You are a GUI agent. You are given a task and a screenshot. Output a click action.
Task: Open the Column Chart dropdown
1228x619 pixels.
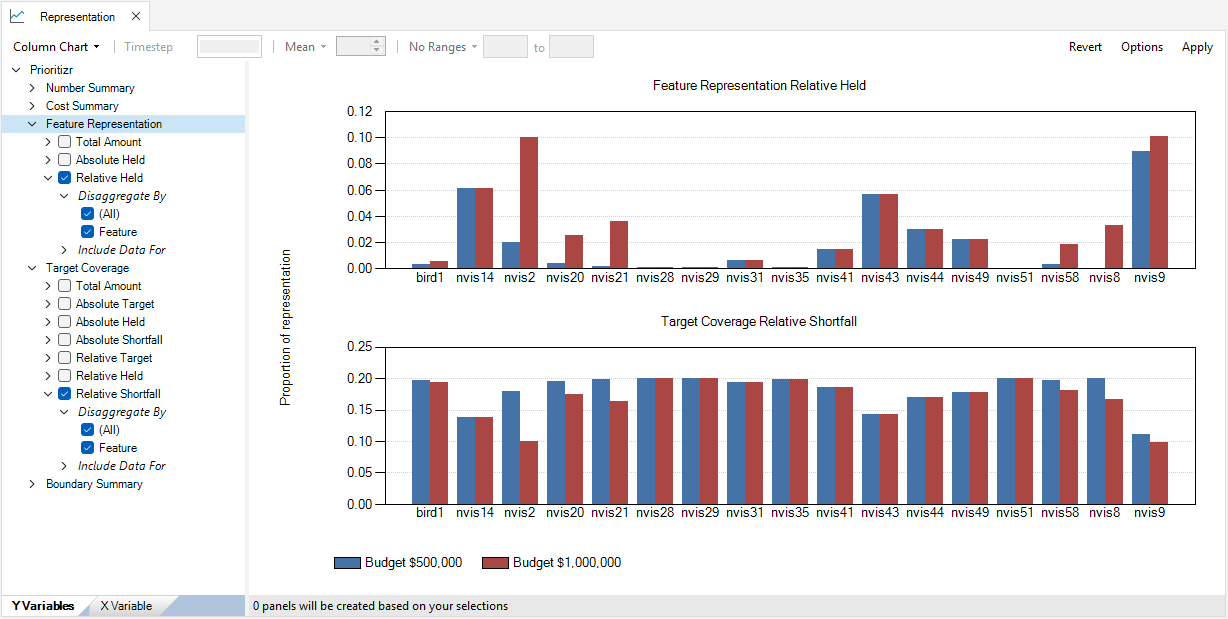tap(56, 47)
